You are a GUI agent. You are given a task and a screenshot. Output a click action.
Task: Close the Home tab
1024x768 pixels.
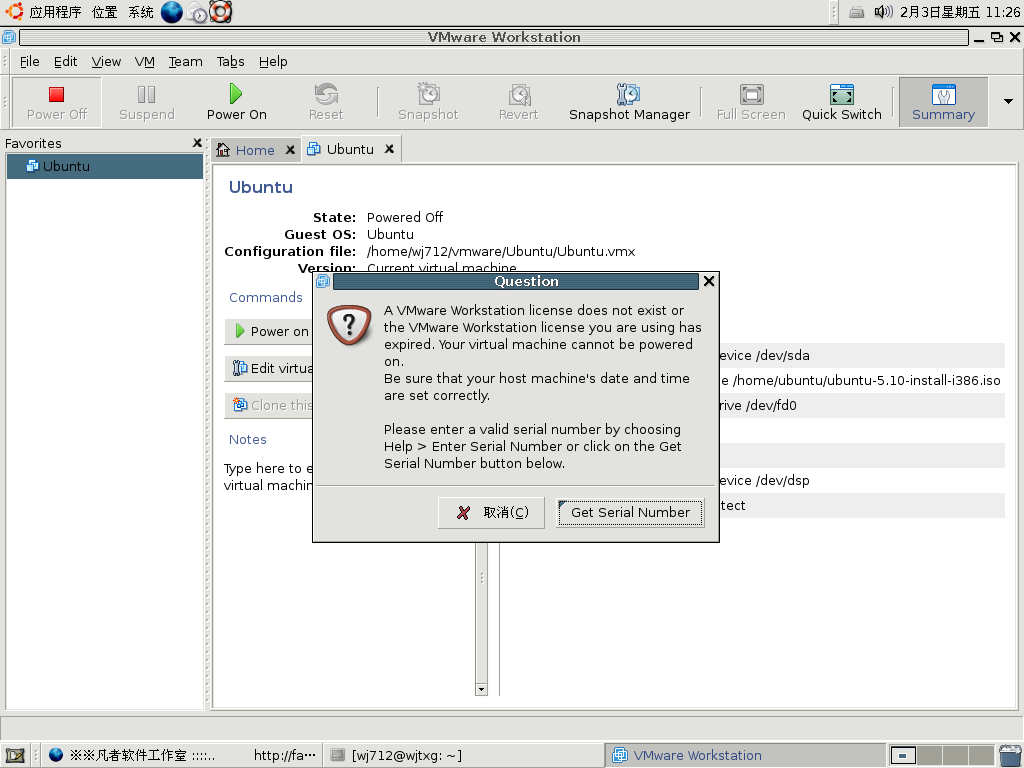[291, 150]
